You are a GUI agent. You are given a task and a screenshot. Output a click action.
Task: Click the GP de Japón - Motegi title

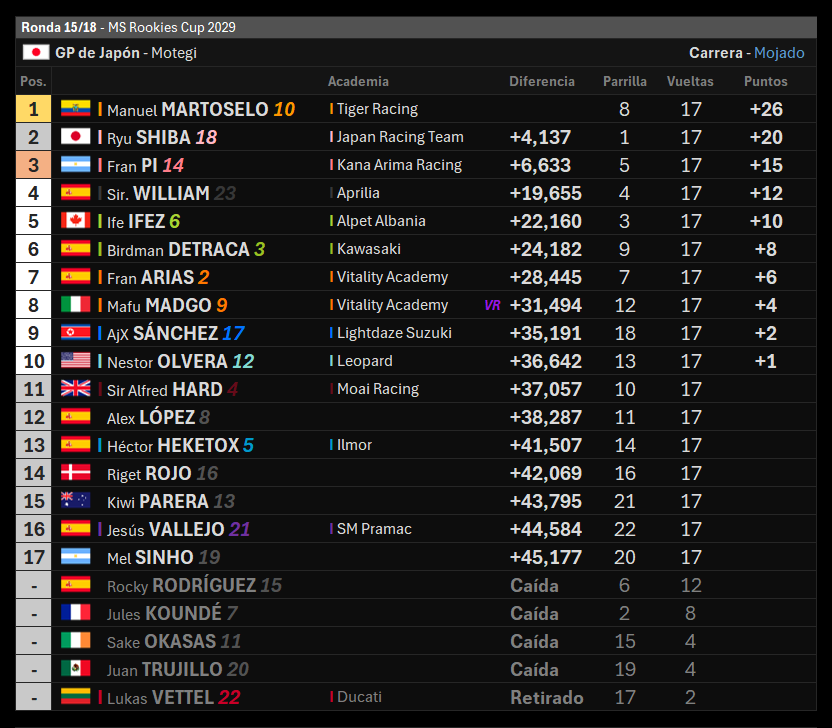126,53
